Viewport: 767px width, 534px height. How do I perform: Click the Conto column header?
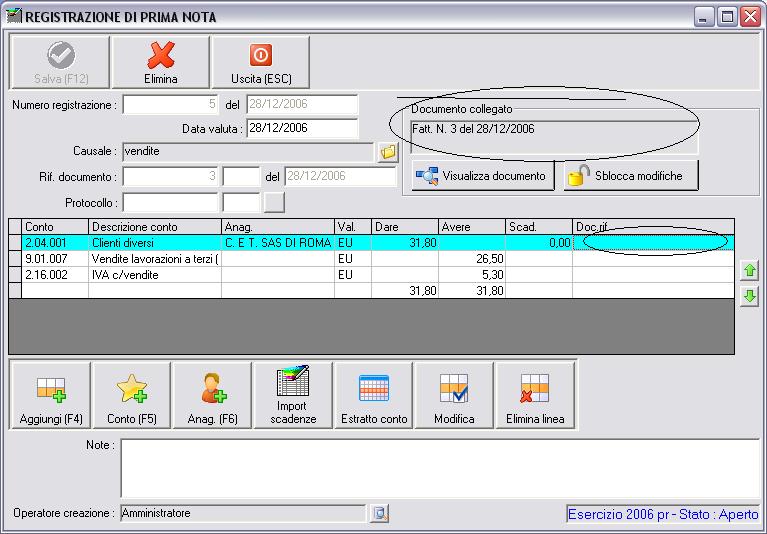pyautogui.click(x=55, y=227)
